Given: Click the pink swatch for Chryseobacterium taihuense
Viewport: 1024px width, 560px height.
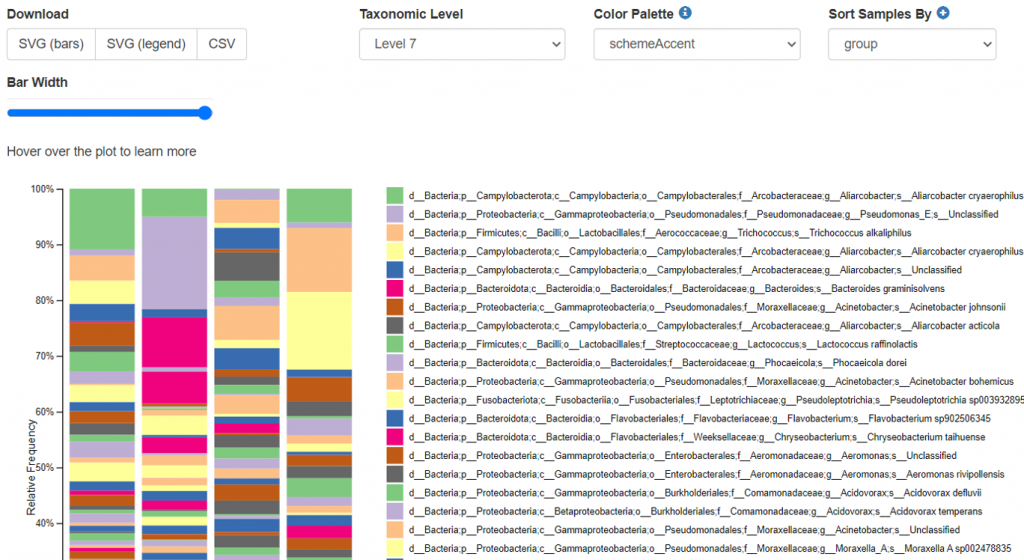Looking at the screenshot, I should (394, 437).
